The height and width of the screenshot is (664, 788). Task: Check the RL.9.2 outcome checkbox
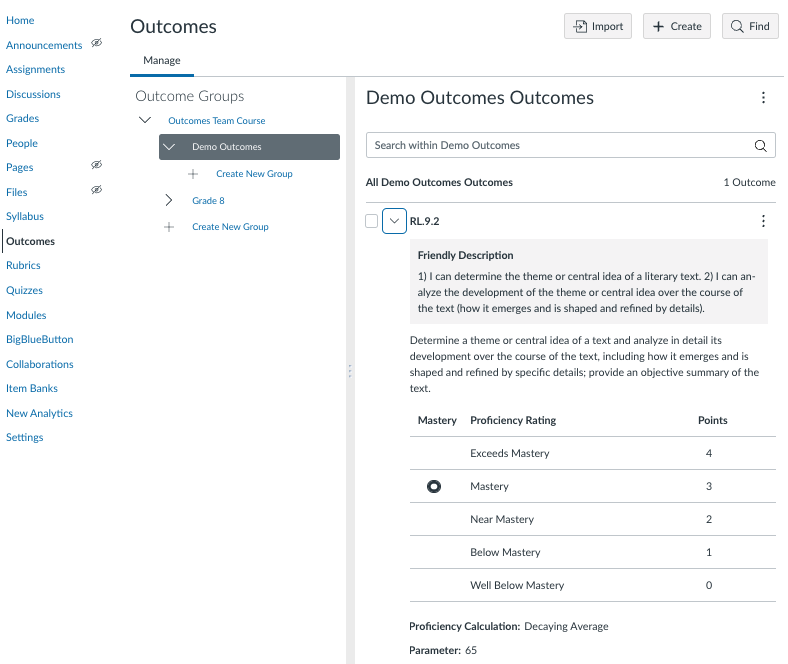pos(372,221)
